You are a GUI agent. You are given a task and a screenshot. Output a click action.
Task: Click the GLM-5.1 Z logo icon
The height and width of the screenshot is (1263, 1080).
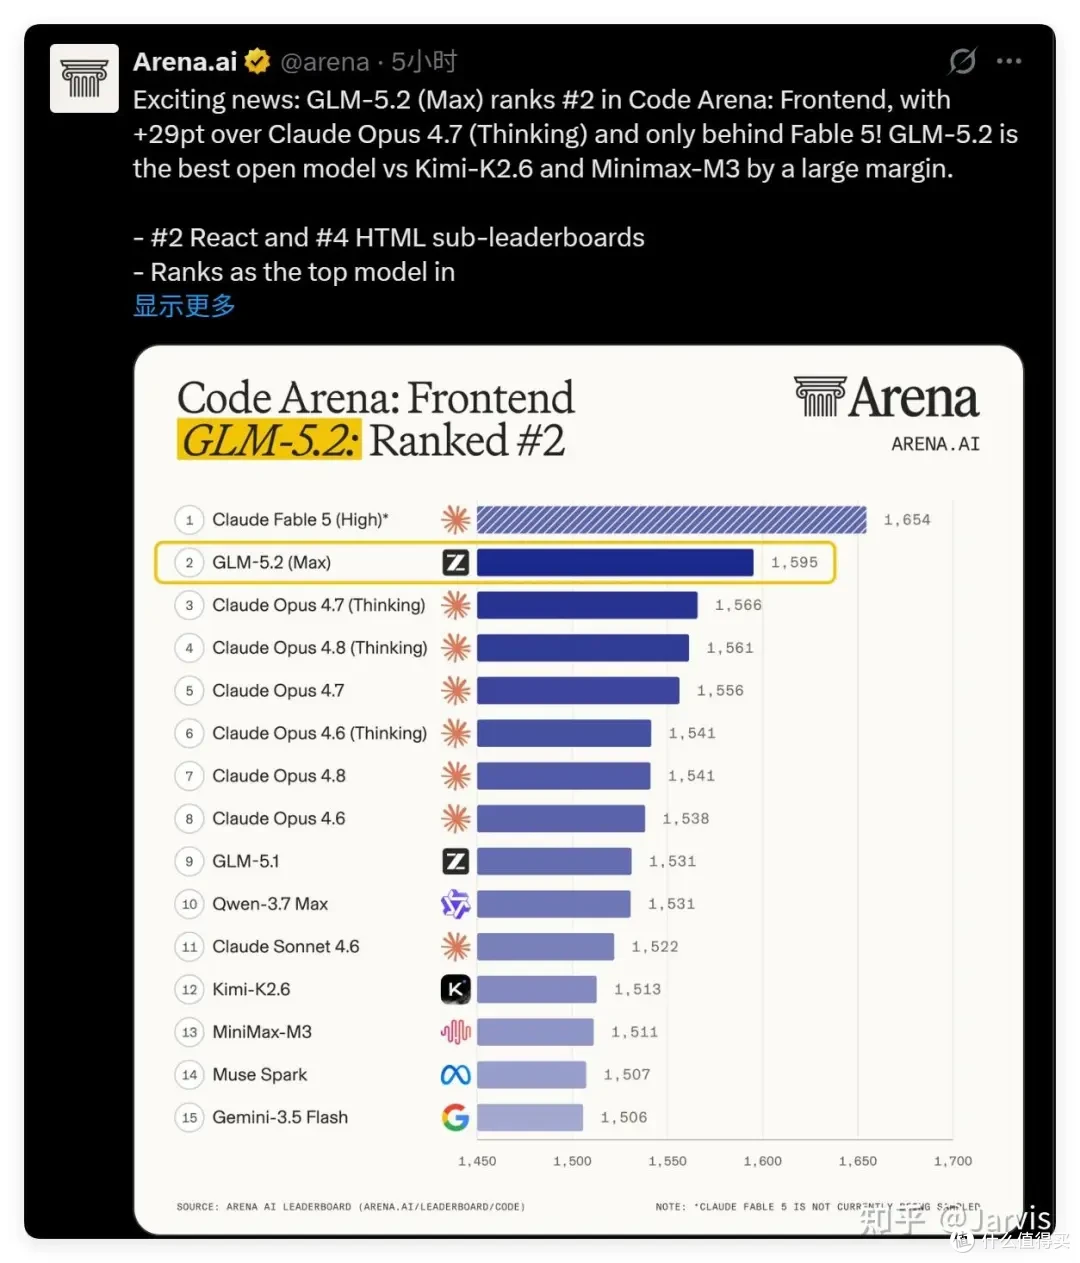pos(455,861)
